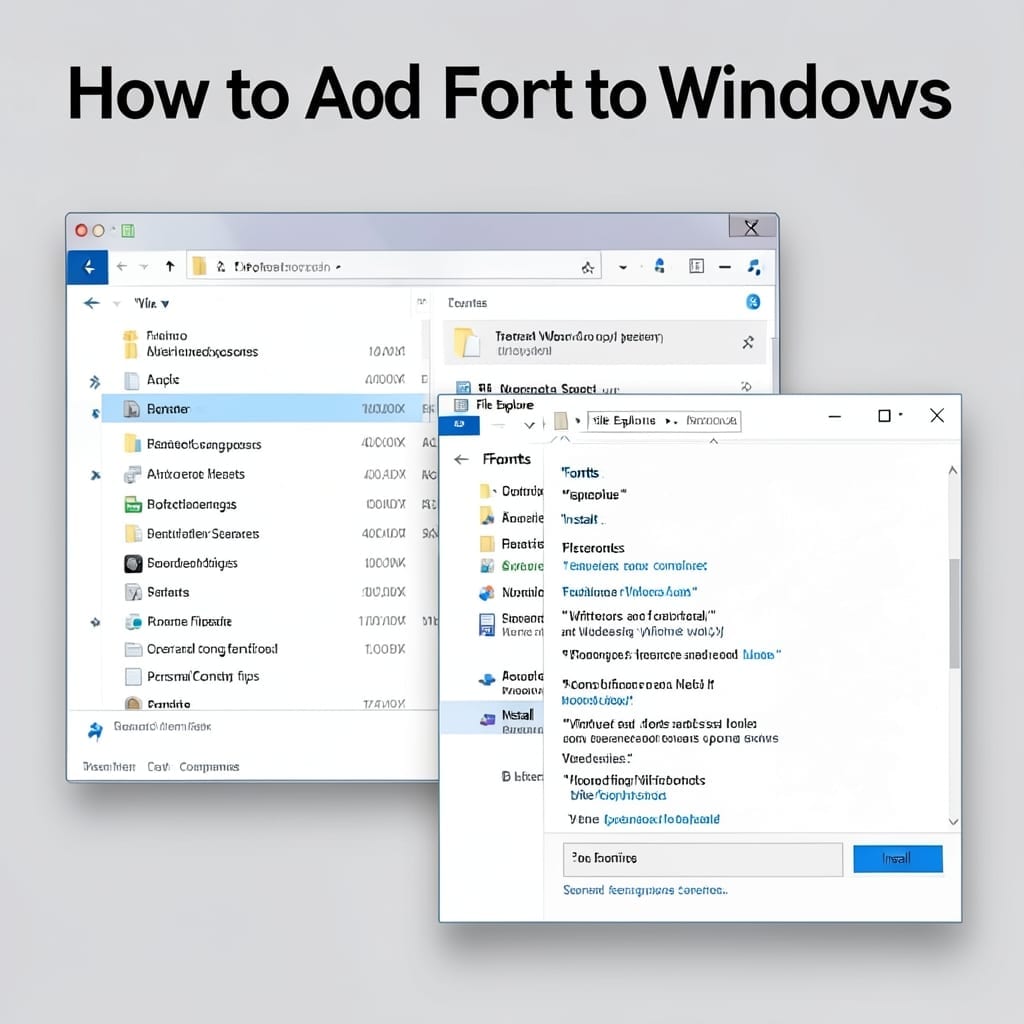The height and width of the screenshot is (1024, 1024).
Task: Click the colored globe icon beside Nomtio
Action: 487,593
